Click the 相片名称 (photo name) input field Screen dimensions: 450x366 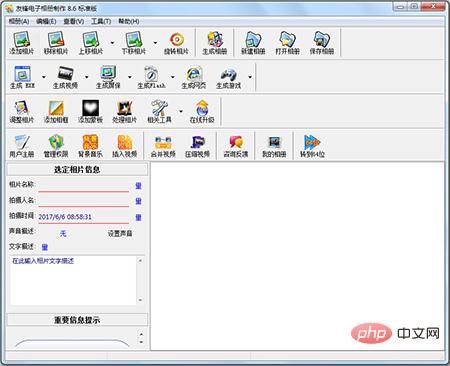84,186
